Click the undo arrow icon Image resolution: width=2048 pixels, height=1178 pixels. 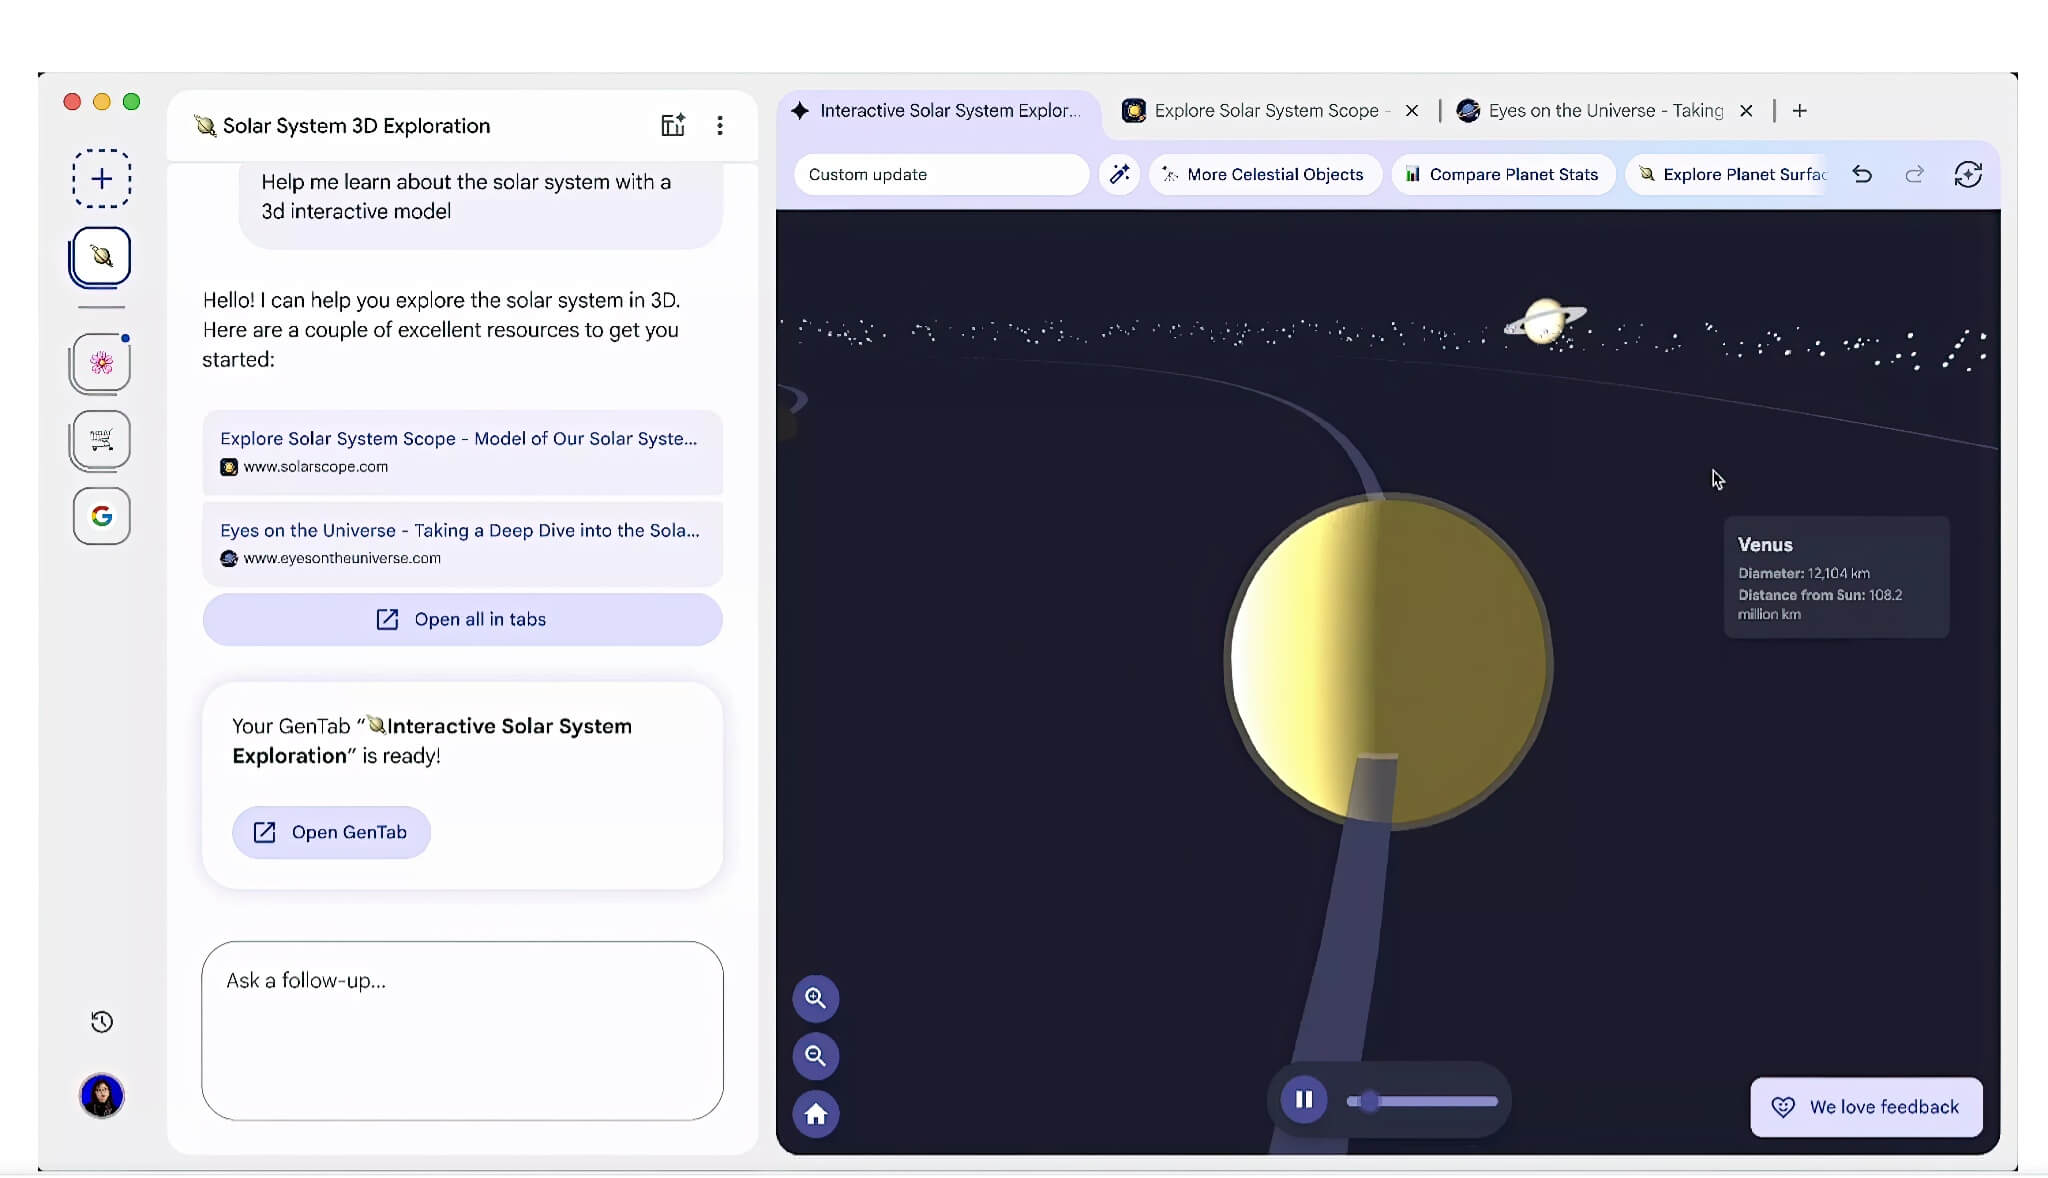1861,174
